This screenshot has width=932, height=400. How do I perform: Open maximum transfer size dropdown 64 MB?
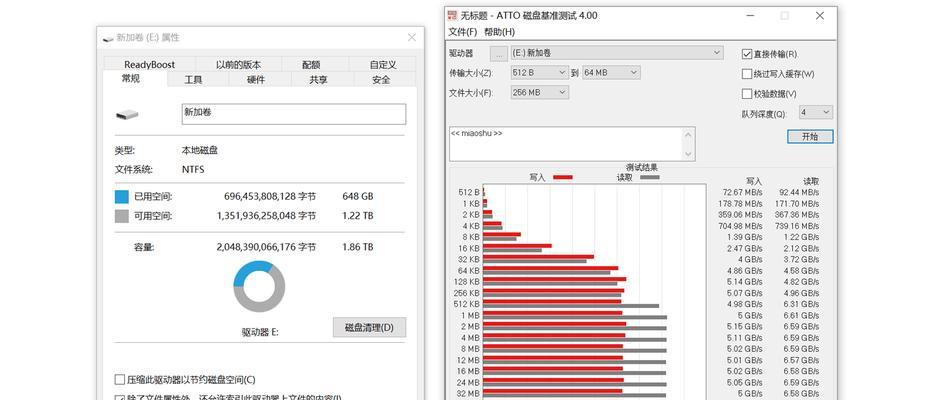[x=611, y=73]
